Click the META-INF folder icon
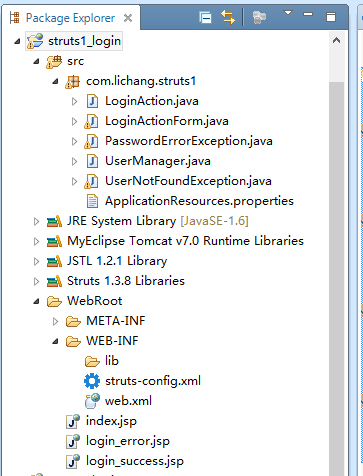Image resolution: width=363 pixels, height=476 pixels. (x=73, y=322)
